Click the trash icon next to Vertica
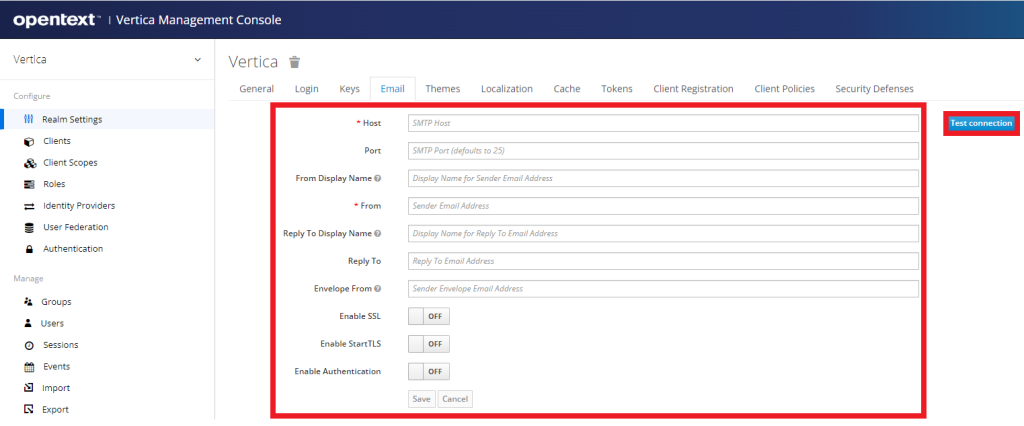The width and height of the screenshot is (1024, 426). pyautogui.click(x=294, y=62)
